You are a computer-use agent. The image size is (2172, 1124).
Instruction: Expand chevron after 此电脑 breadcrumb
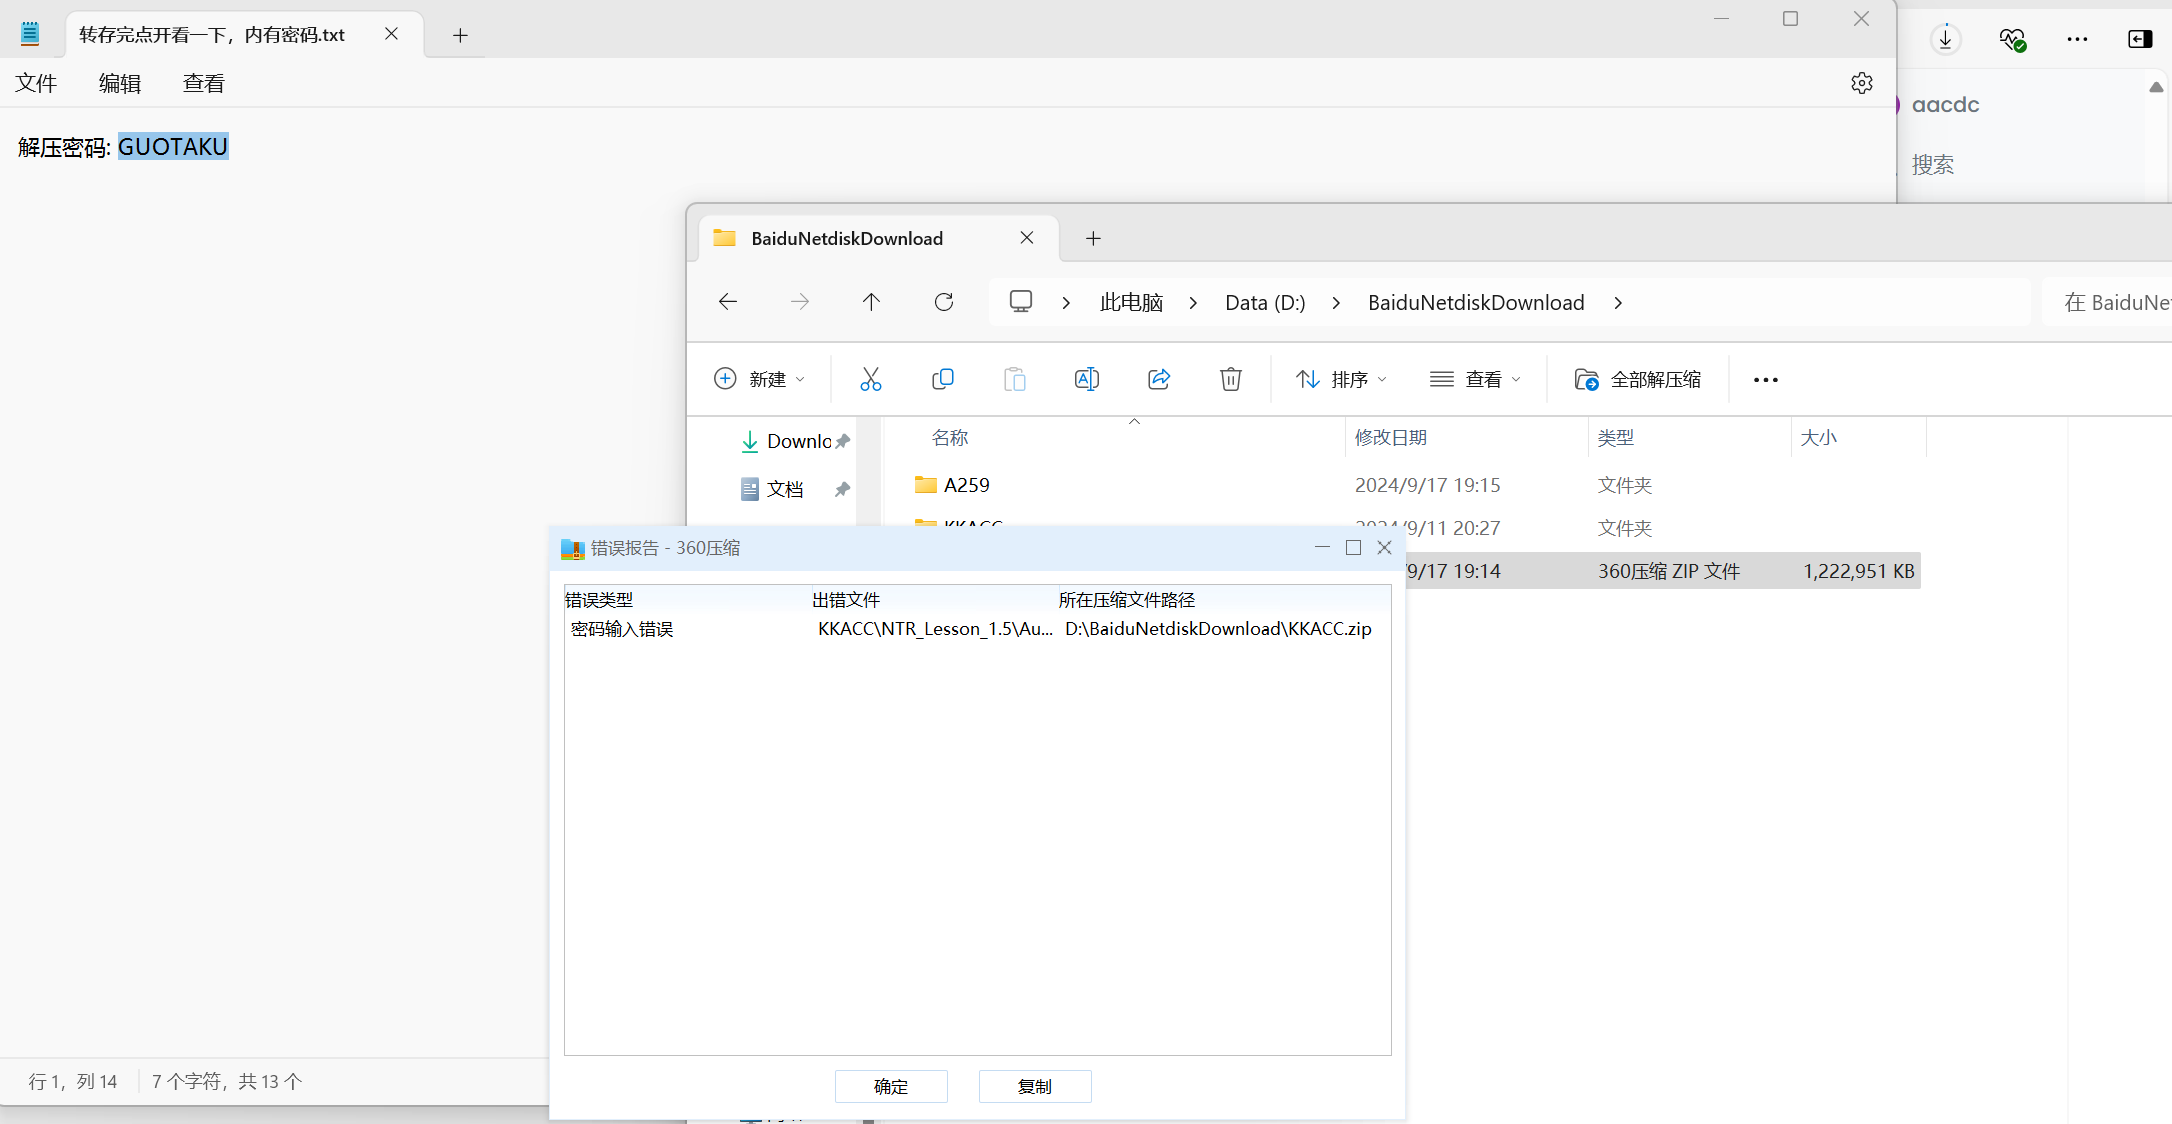(x=1193, y=302)
